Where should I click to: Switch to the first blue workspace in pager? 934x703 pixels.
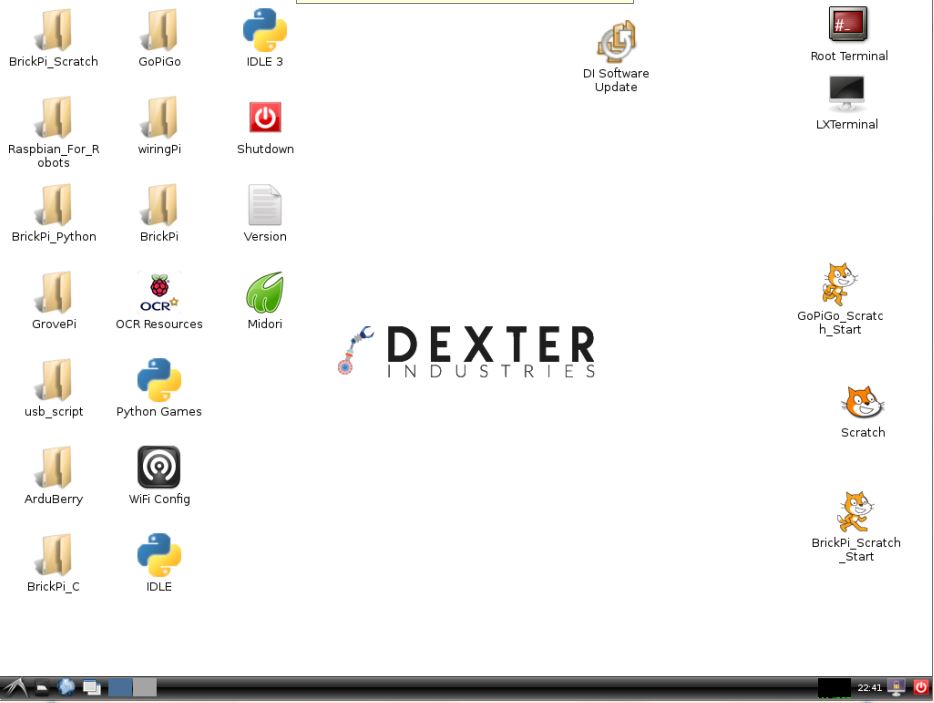(120, 688)
